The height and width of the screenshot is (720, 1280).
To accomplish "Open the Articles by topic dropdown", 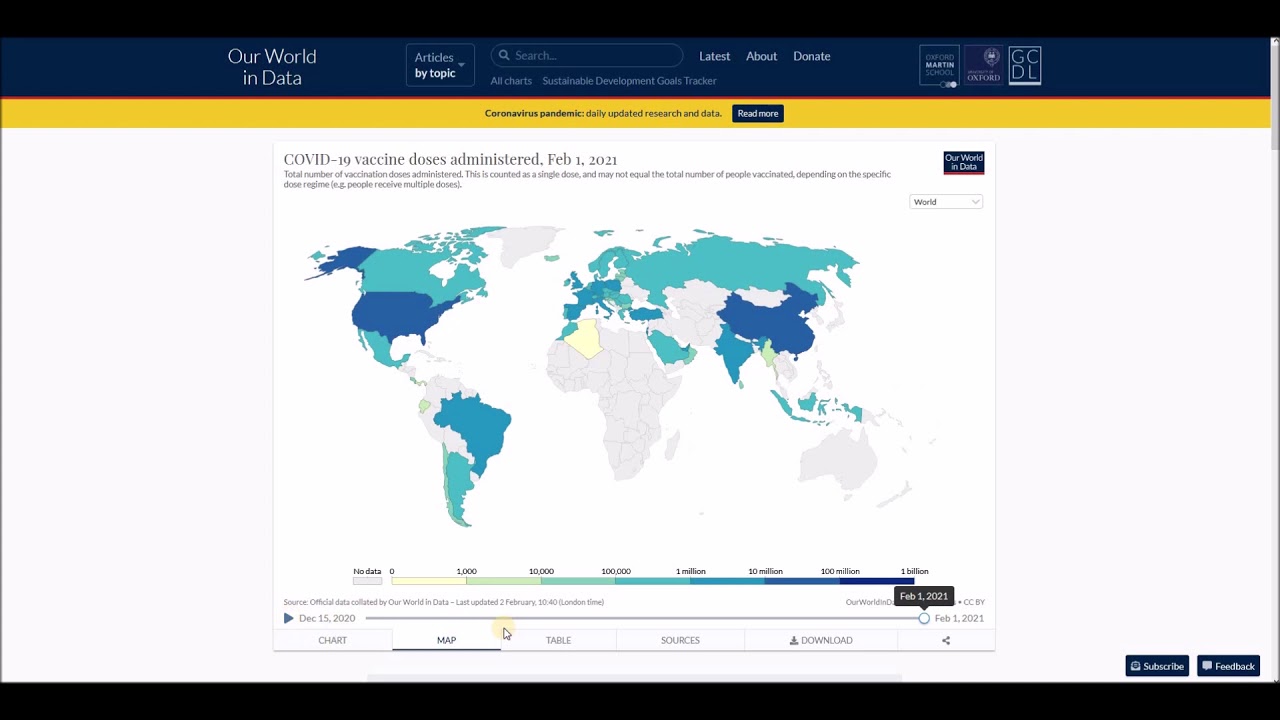I will (439, 65).
